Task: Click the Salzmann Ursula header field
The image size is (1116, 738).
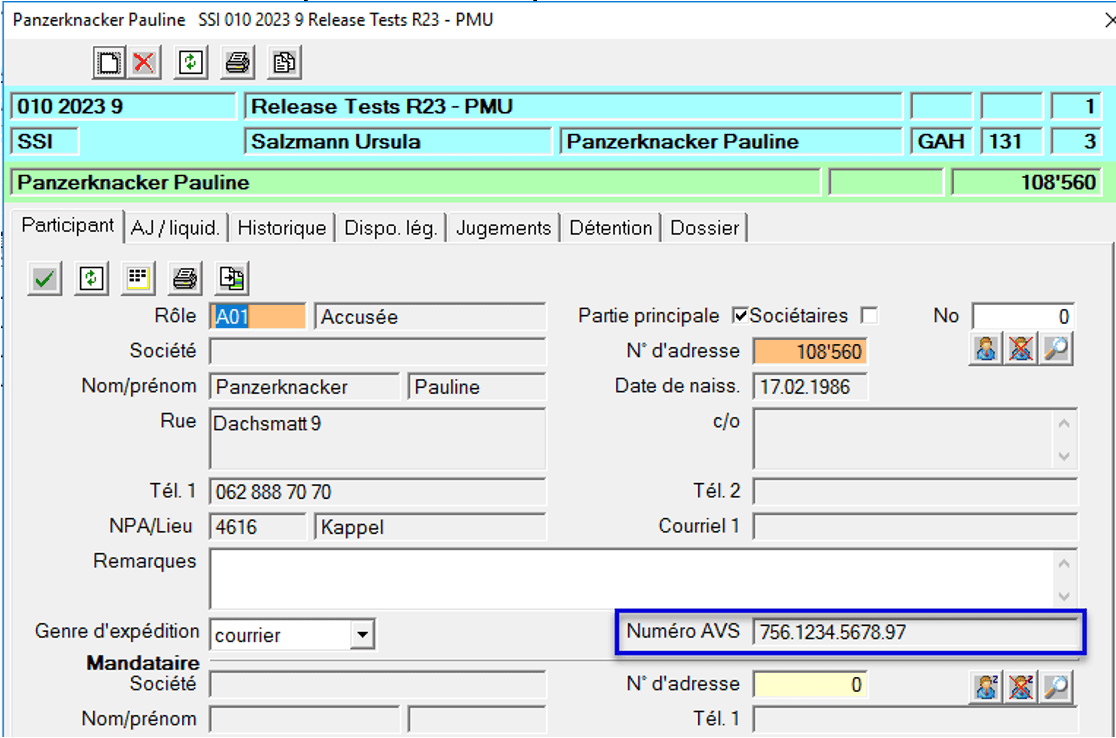Action: click(399, 142)
